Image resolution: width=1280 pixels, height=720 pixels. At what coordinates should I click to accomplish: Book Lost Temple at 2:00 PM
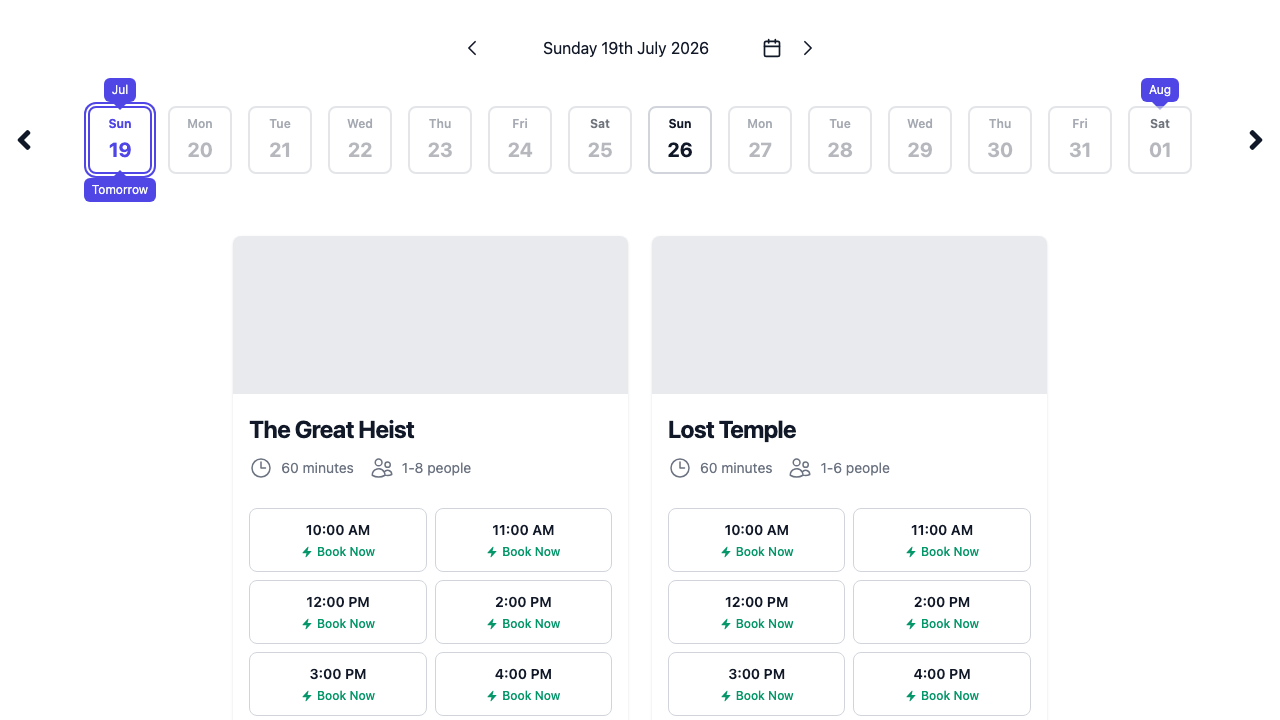pyautogui.click(x=942, y=612)
